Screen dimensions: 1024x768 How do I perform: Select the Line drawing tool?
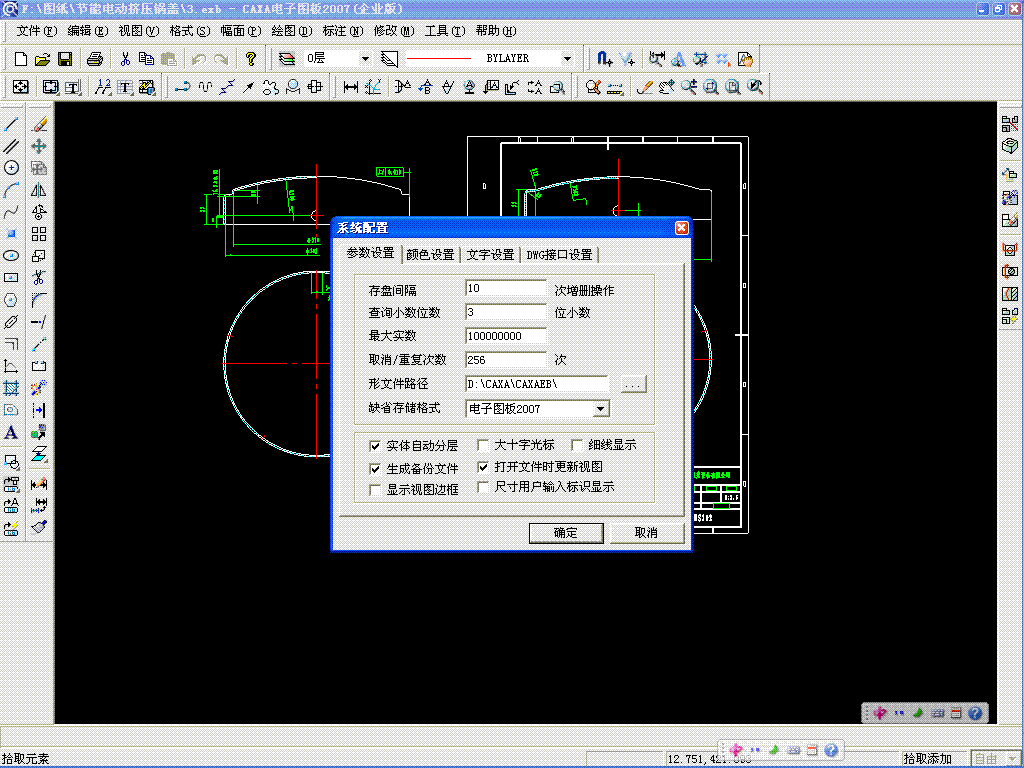11,123
